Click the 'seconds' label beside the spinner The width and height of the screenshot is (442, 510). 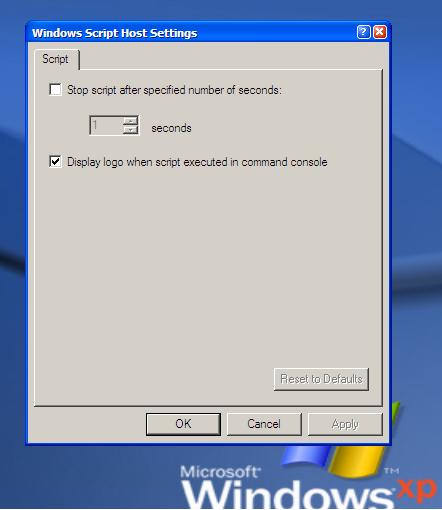(x=171, y=128)
